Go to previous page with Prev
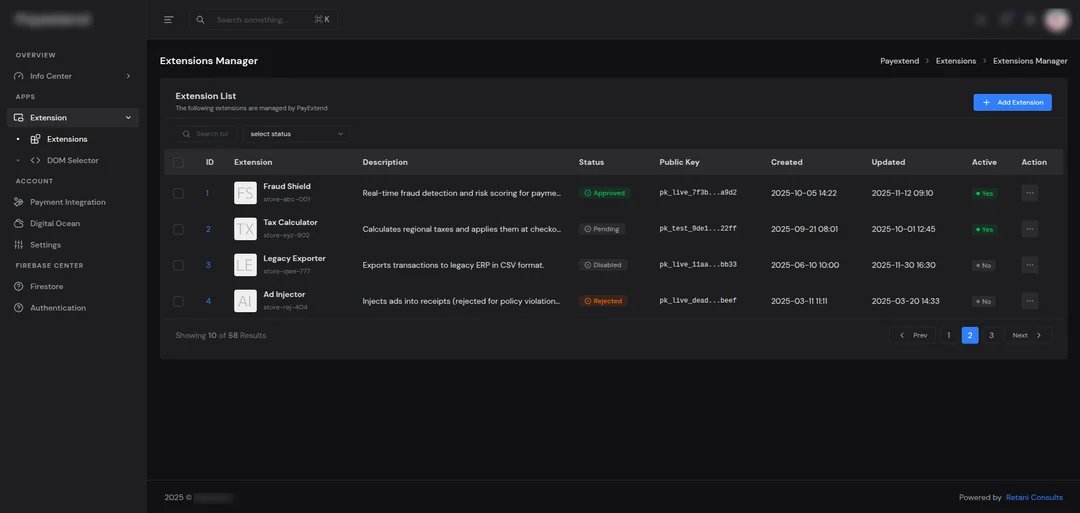Viewport: 1080px width, 513px height. pyautogui.click(x=913, y=335)
